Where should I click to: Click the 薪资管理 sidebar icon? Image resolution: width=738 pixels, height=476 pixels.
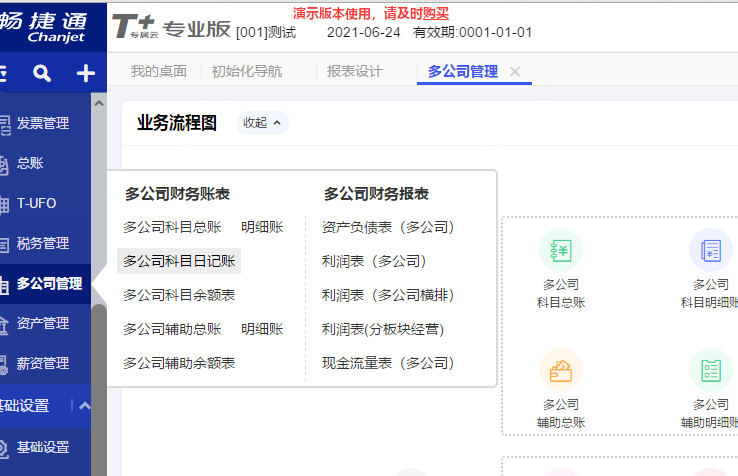[x=4, y=365]
